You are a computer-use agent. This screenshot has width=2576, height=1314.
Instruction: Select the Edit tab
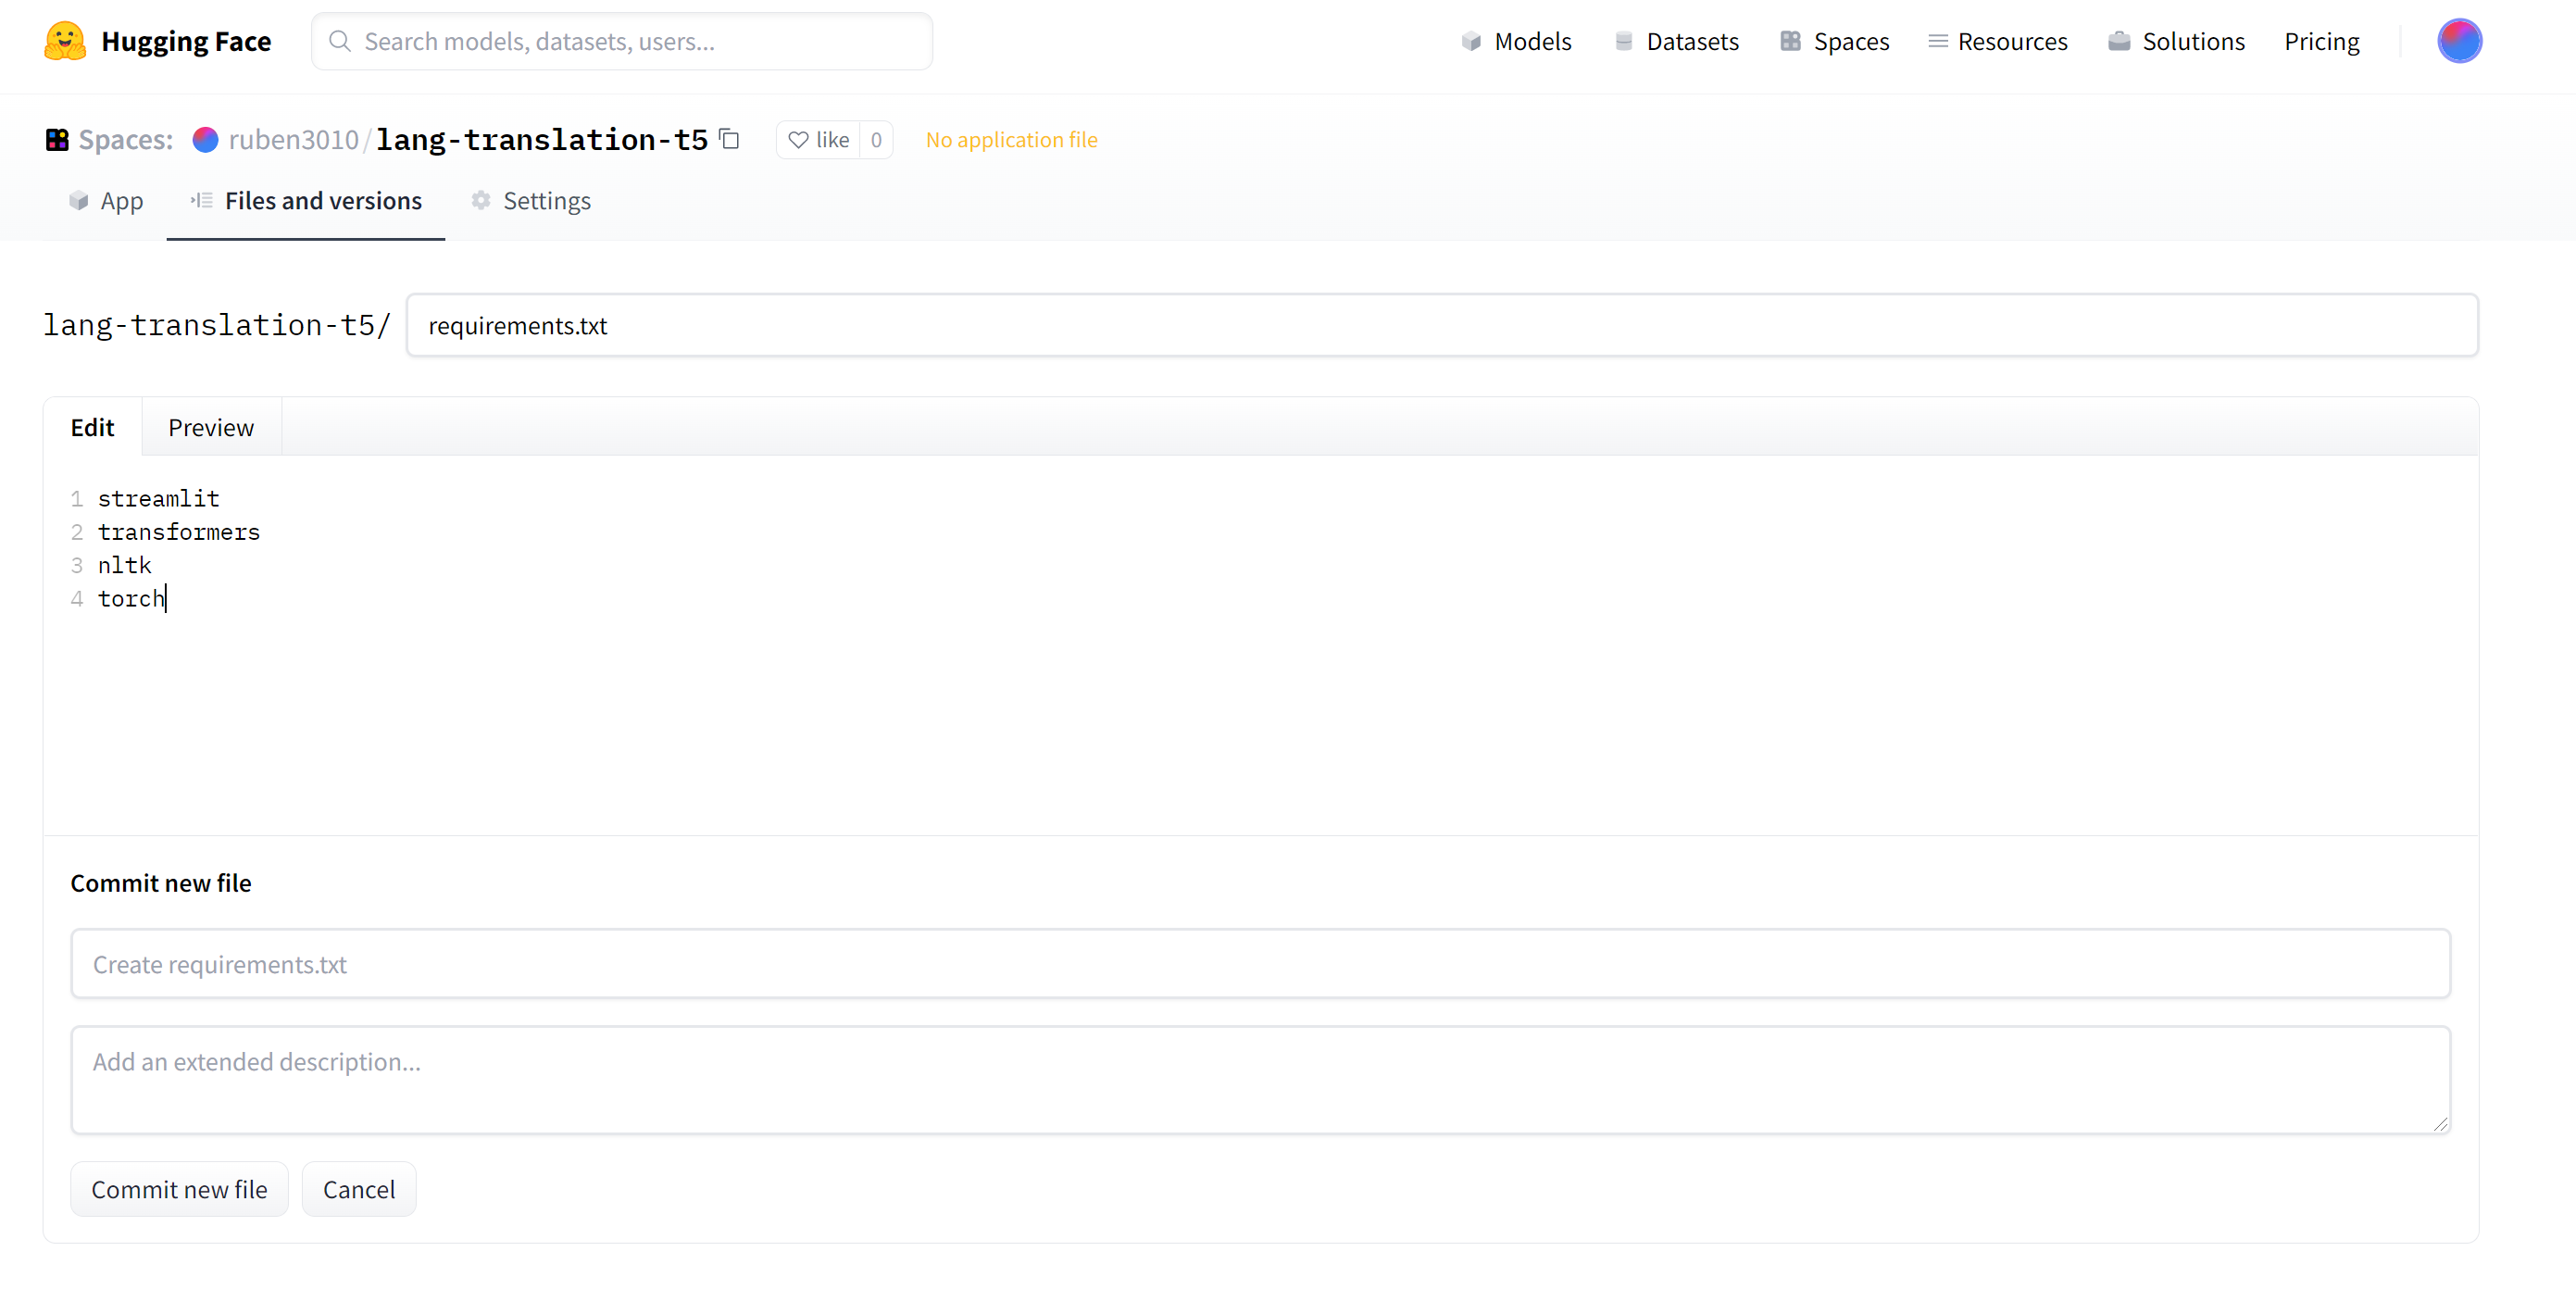pos(92,427)
